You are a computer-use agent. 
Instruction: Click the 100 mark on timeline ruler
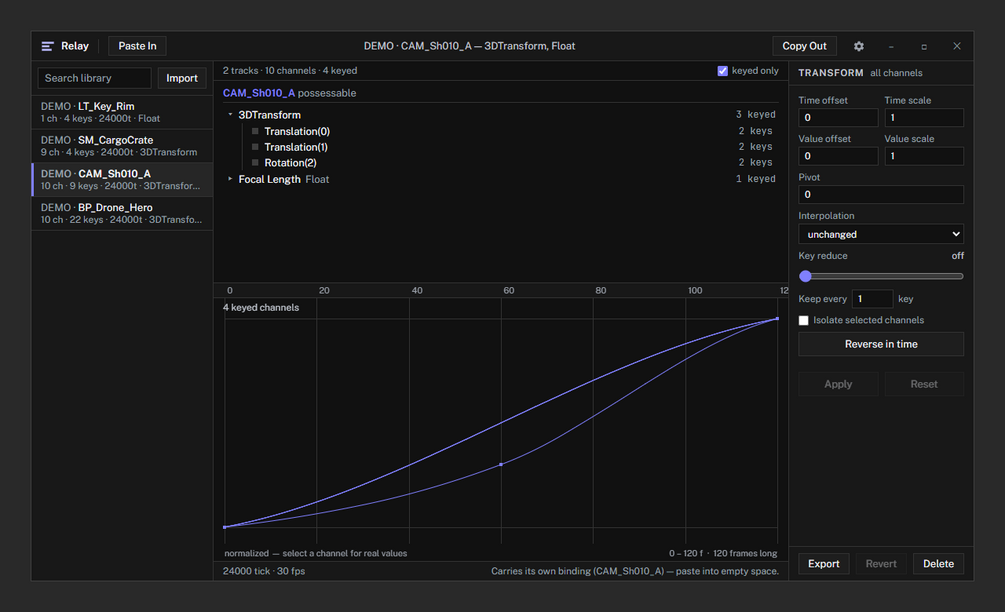[x=695, y=290]
